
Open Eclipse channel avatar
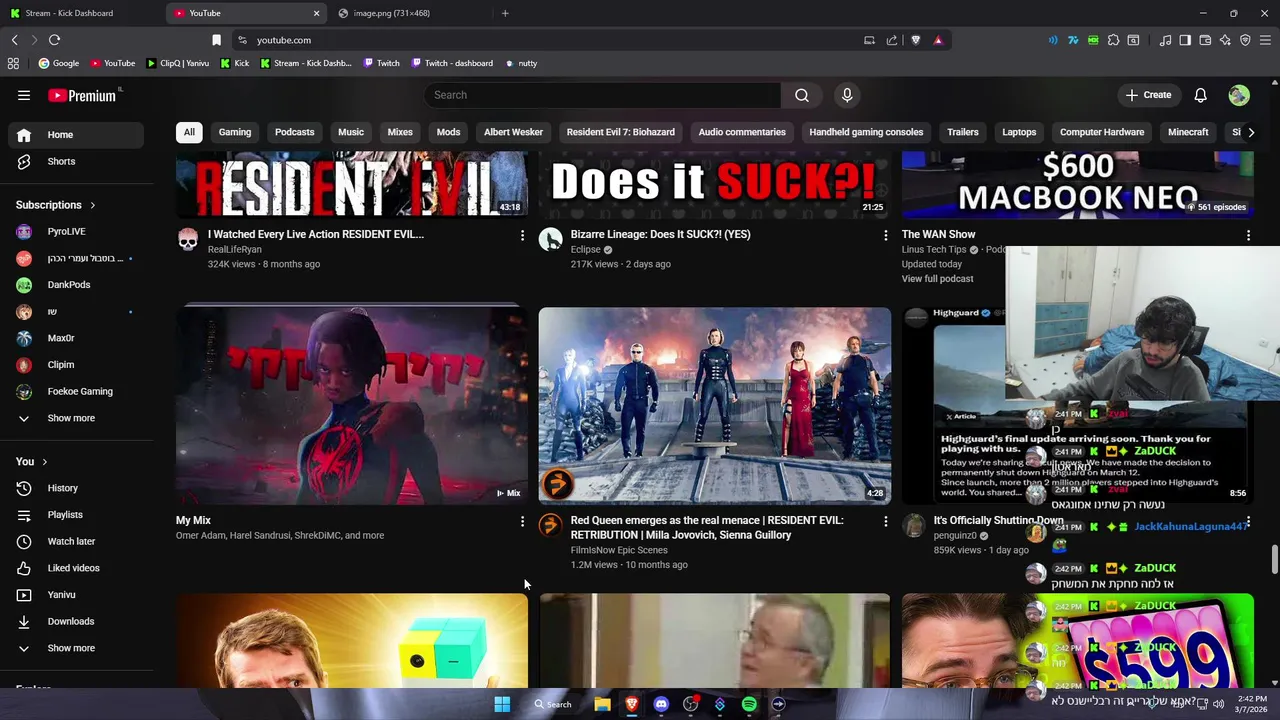[x=550, y=239]
